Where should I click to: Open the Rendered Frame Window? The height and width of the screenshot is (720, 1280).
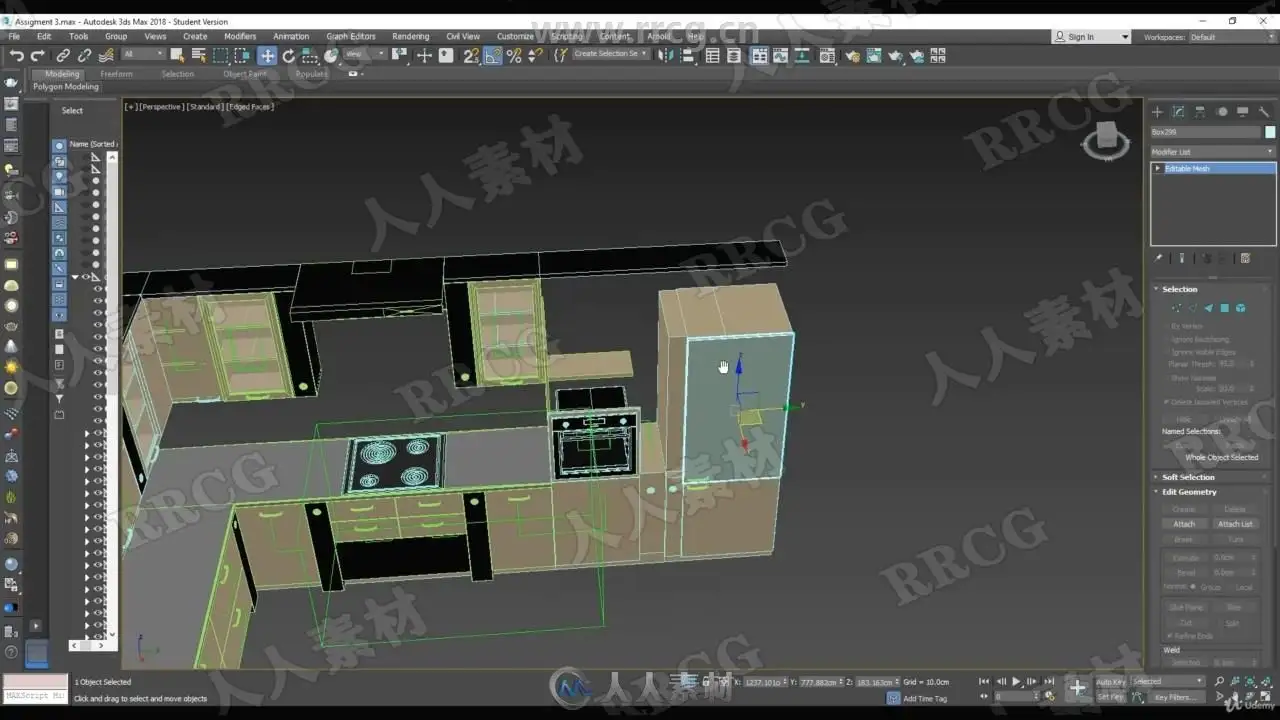874,56
